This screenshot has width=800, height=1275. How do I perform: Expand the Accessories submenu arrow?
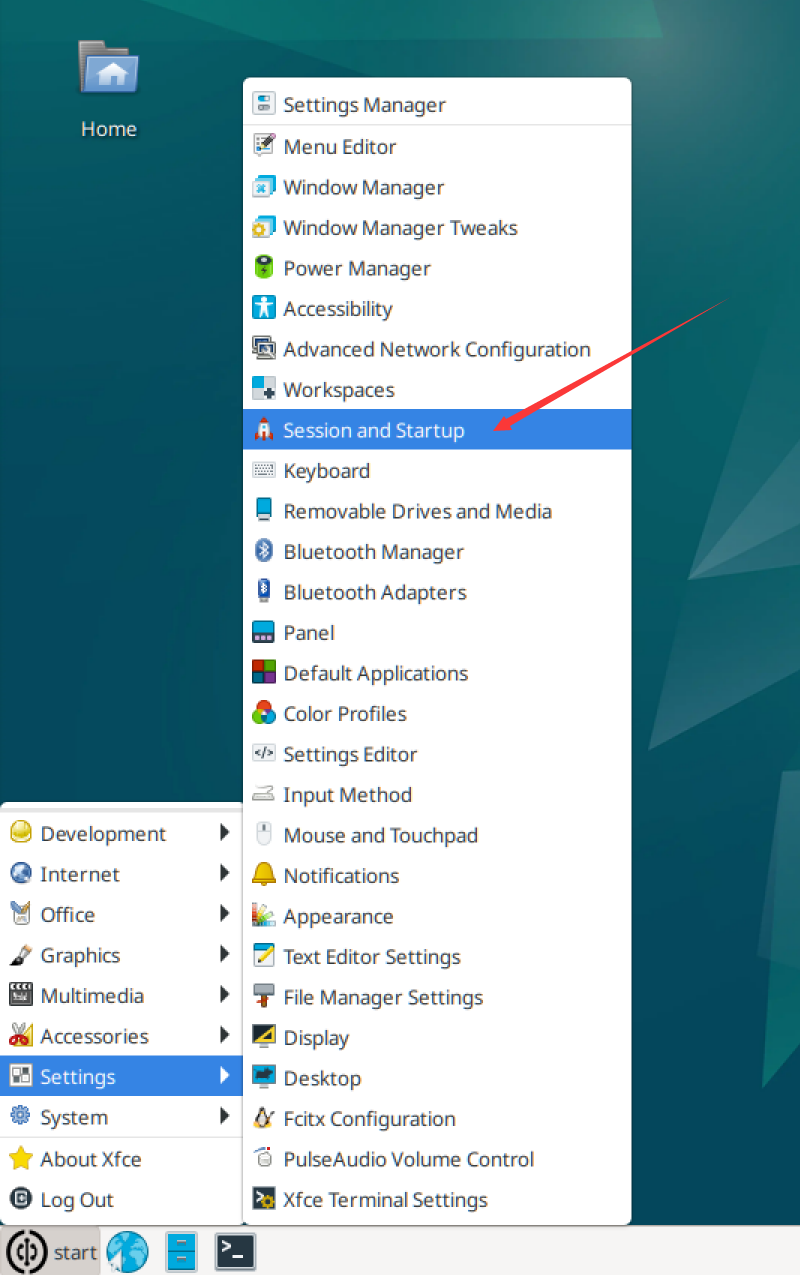[225, 1036]
